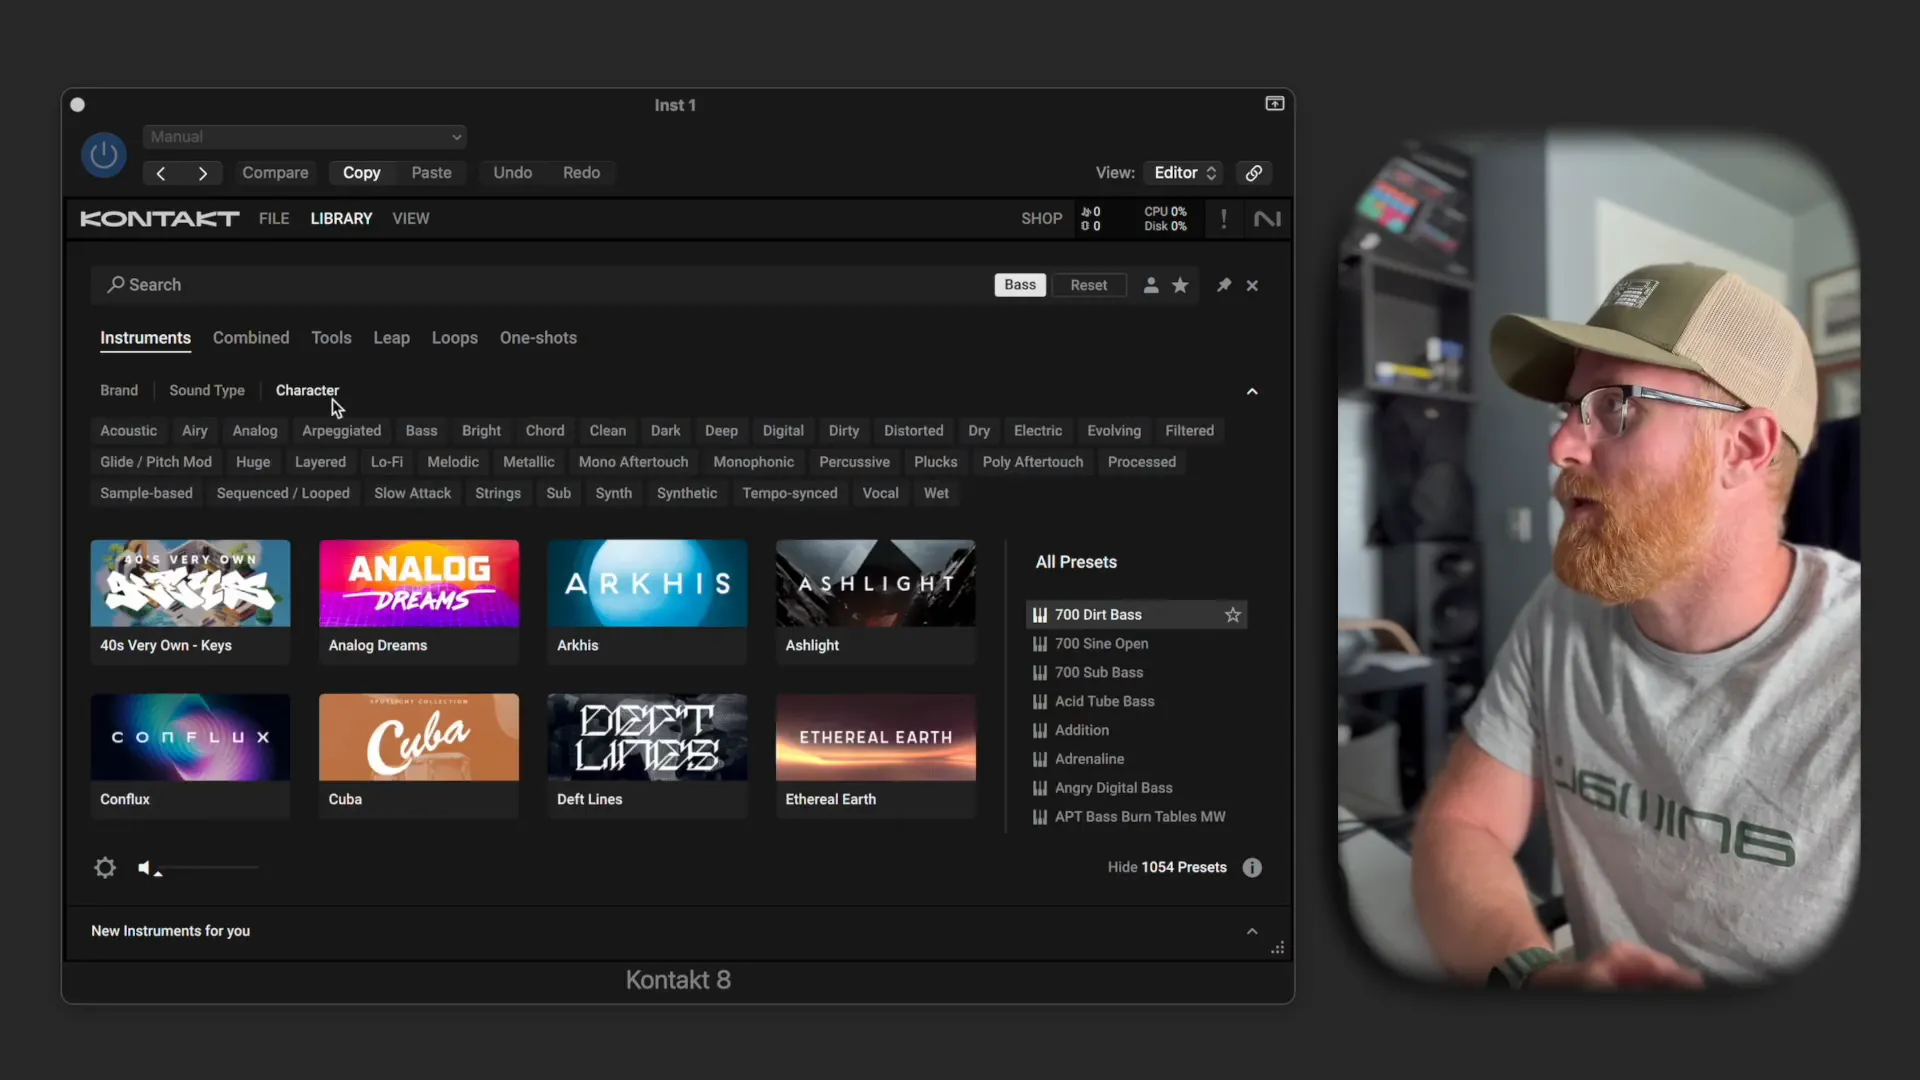Open the LIBRARY menu

[341, 218]
